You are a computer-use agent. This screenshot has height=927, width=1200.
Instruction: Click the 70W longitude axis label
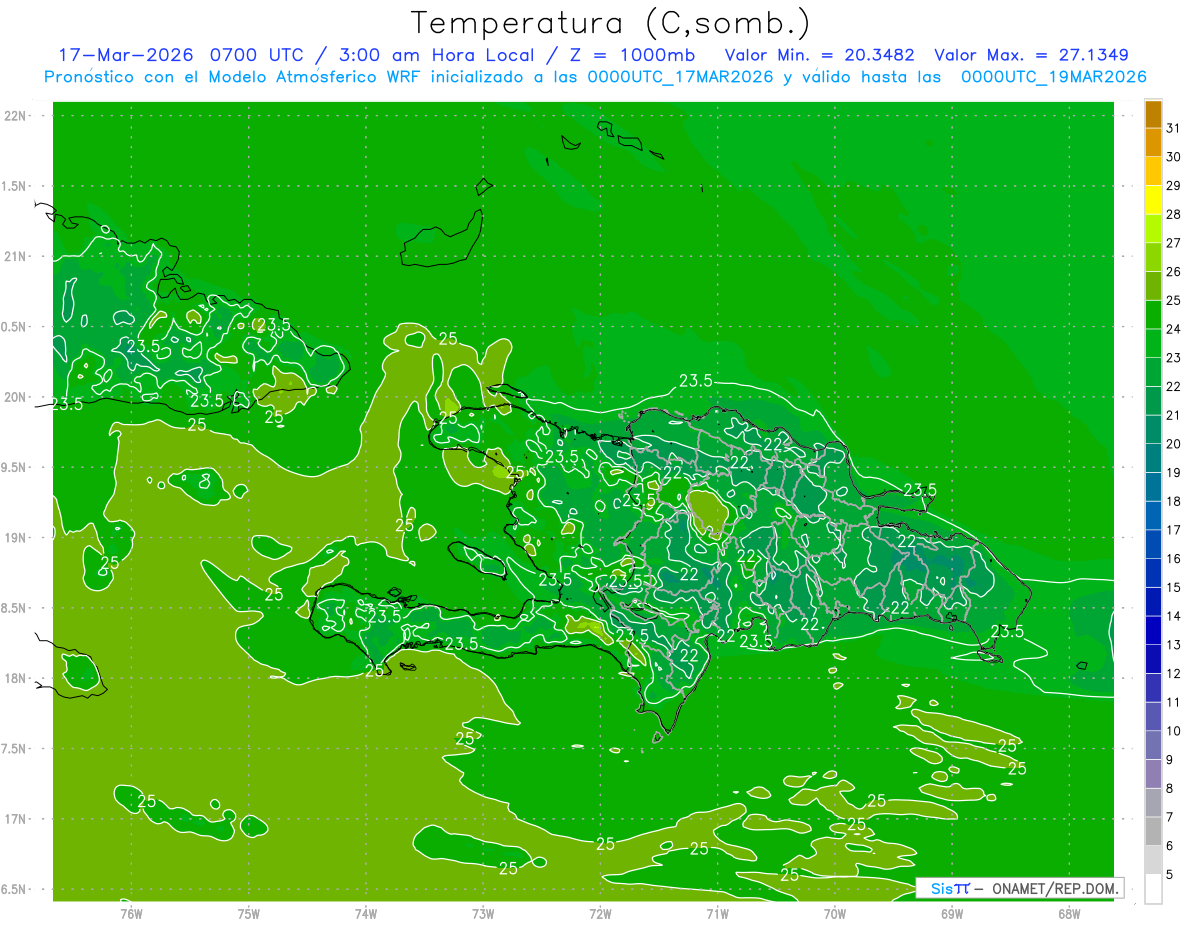point(835,913)
